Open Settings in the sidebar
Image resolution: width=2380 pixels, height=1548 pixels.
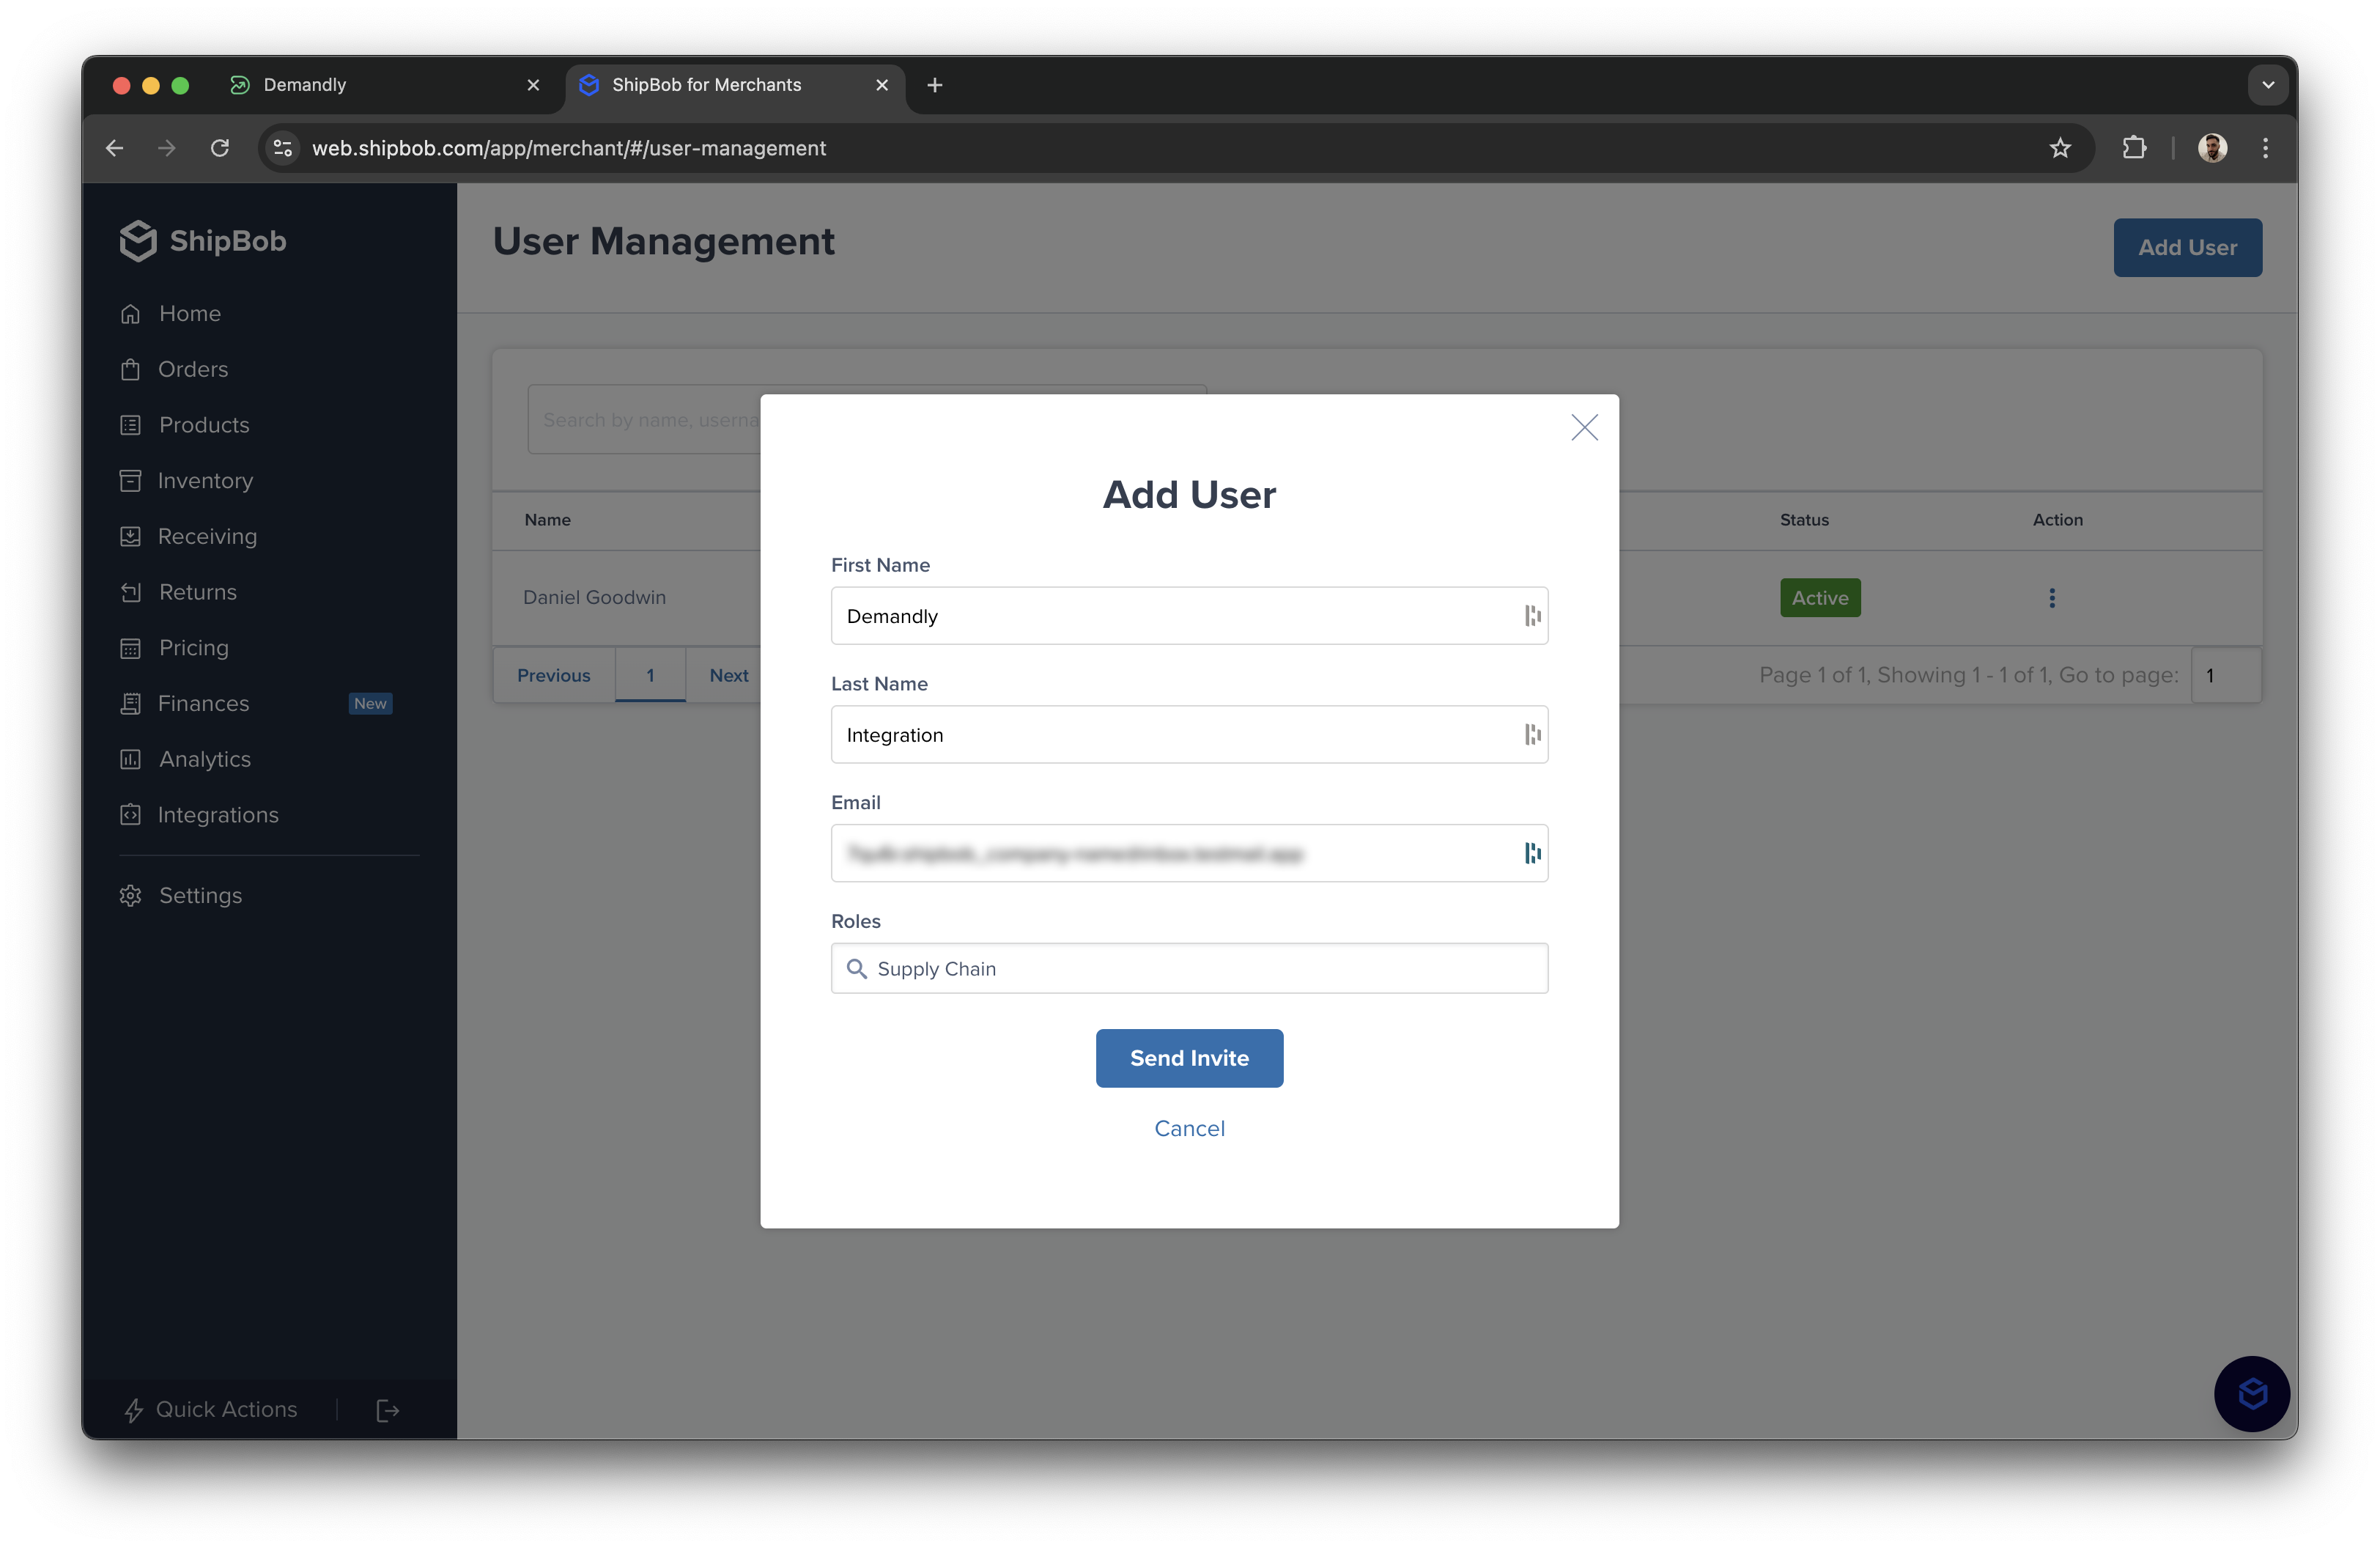click(x=199, y=895)
